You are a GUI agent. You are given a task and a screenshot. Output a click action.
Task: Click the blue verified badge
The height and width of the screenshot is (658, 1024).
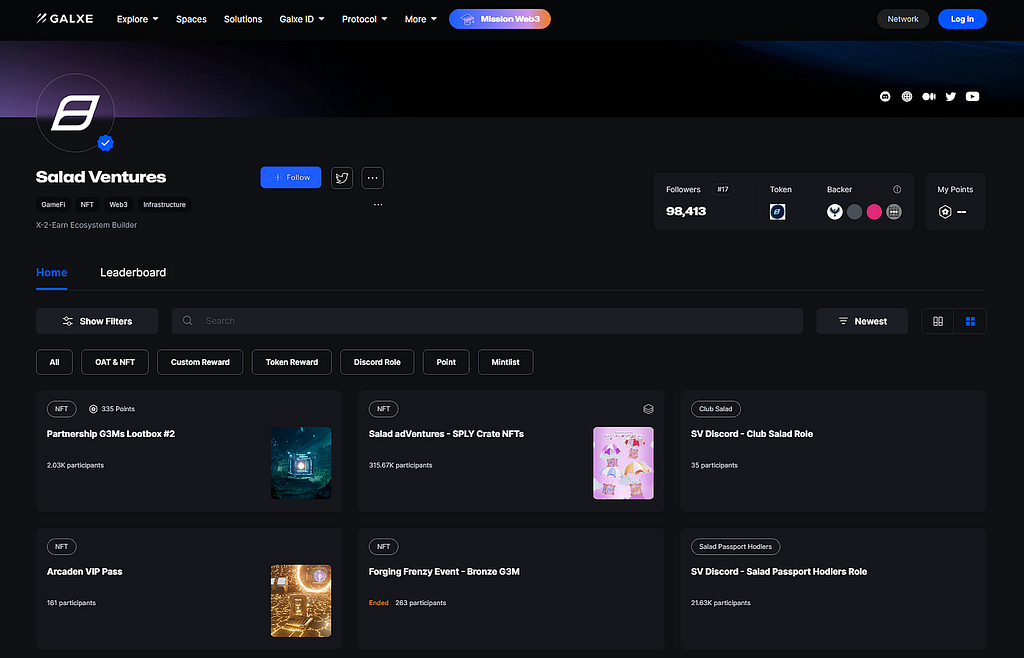(x=106, y=142)
